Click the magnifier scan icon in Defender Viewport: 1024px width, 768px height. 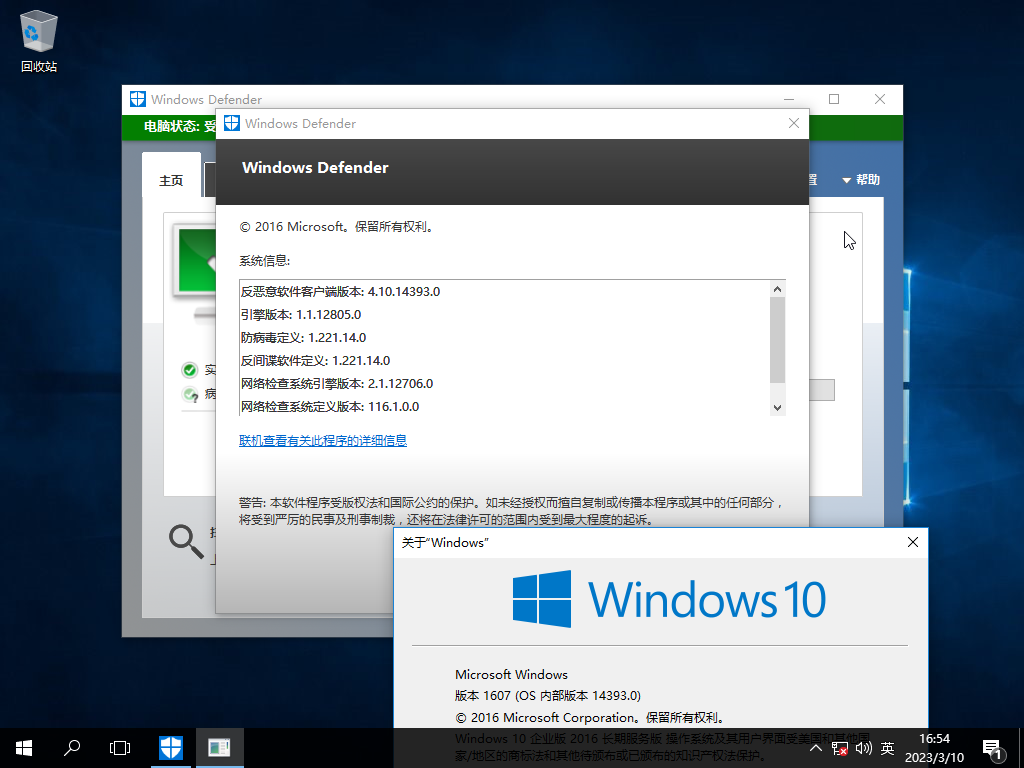pyautogui.click(x=186, y=541)
